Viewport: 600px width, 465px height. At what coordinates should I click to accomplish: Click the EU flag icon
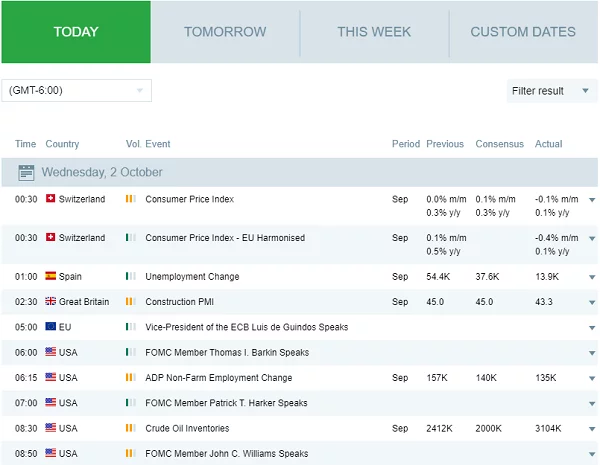tap(51, 326)
